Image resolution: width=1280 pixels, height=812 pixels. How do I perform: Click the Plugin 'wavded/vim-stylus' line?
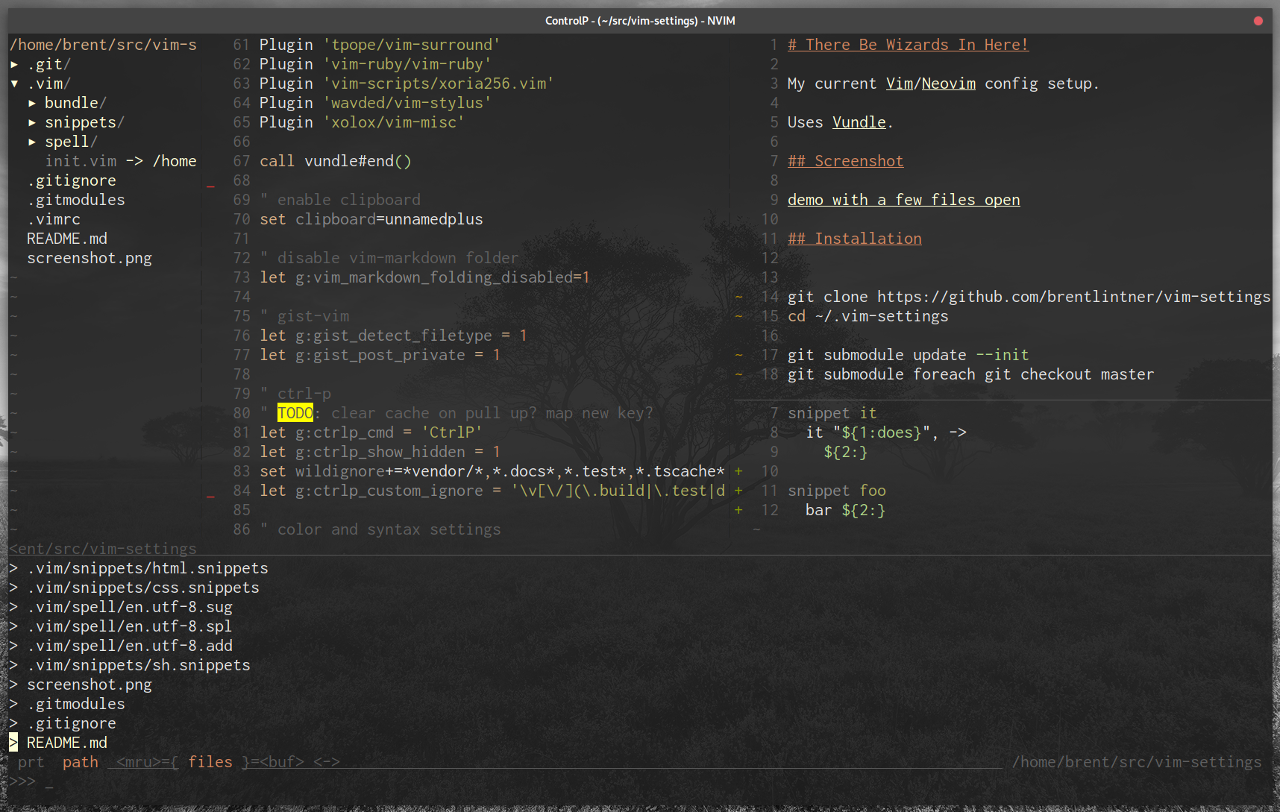coord(375,103)
